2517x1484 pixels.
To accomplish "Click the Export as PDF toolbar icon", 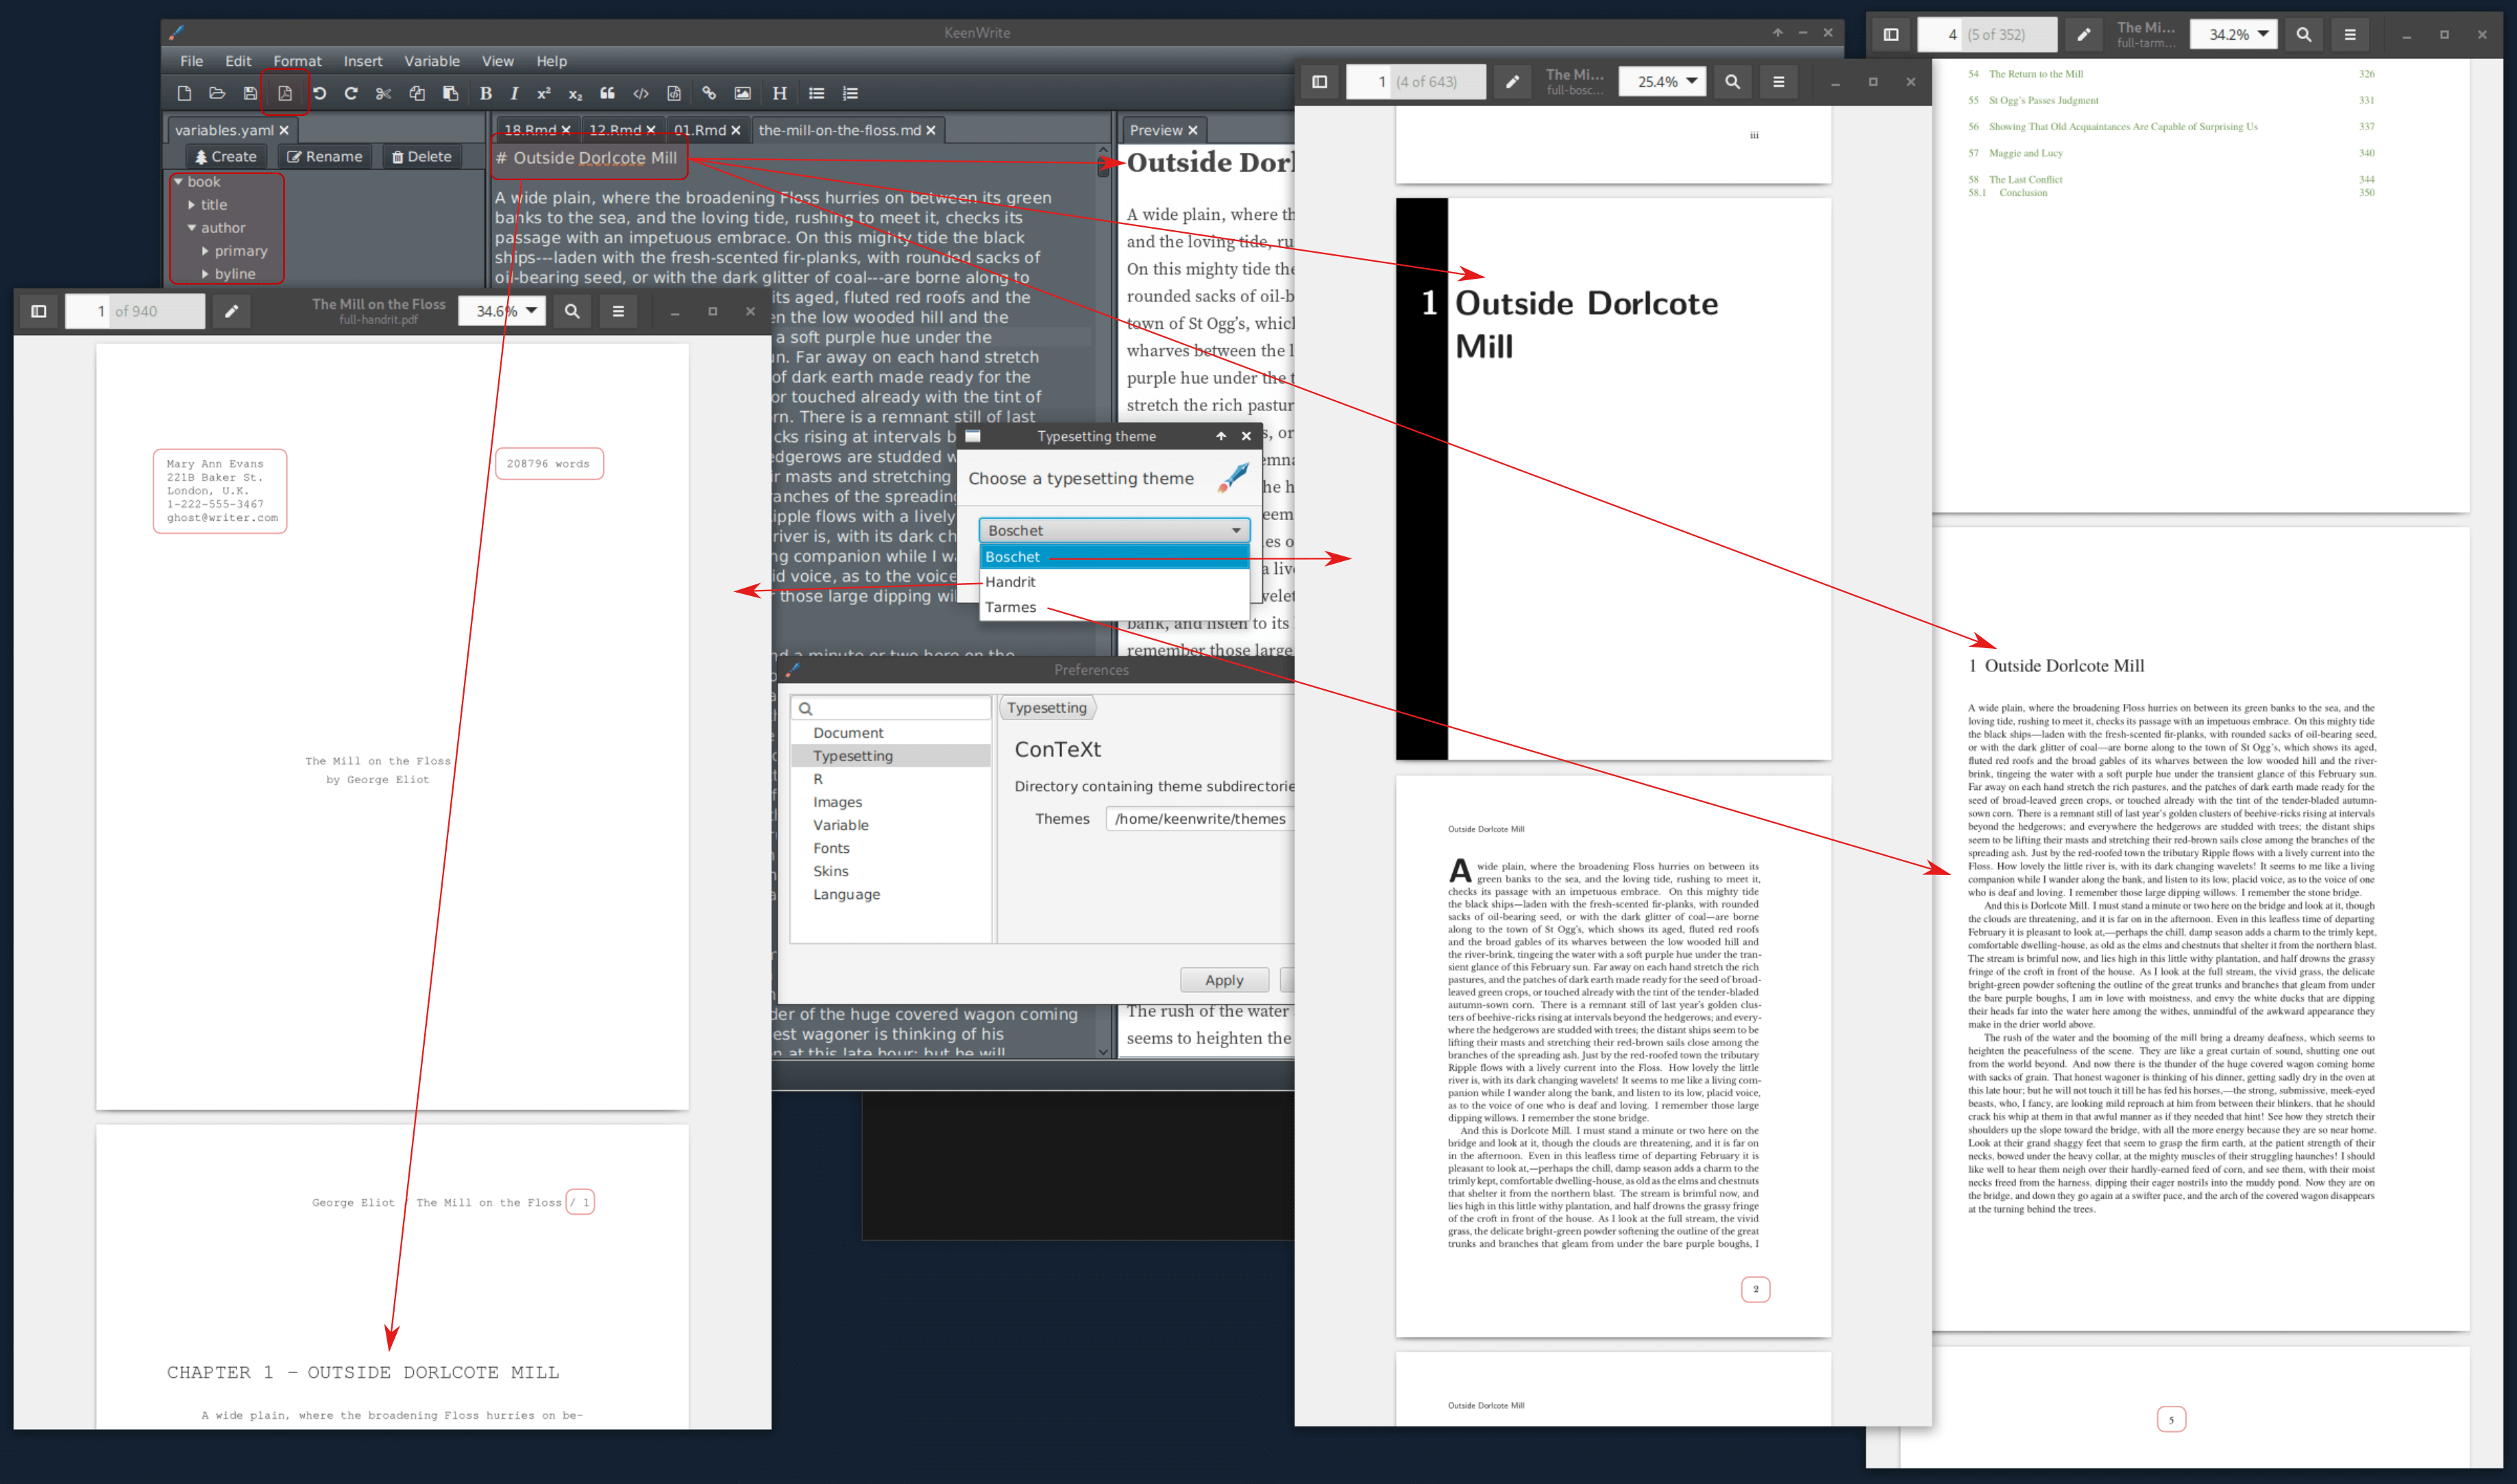I will click(285, 93).
